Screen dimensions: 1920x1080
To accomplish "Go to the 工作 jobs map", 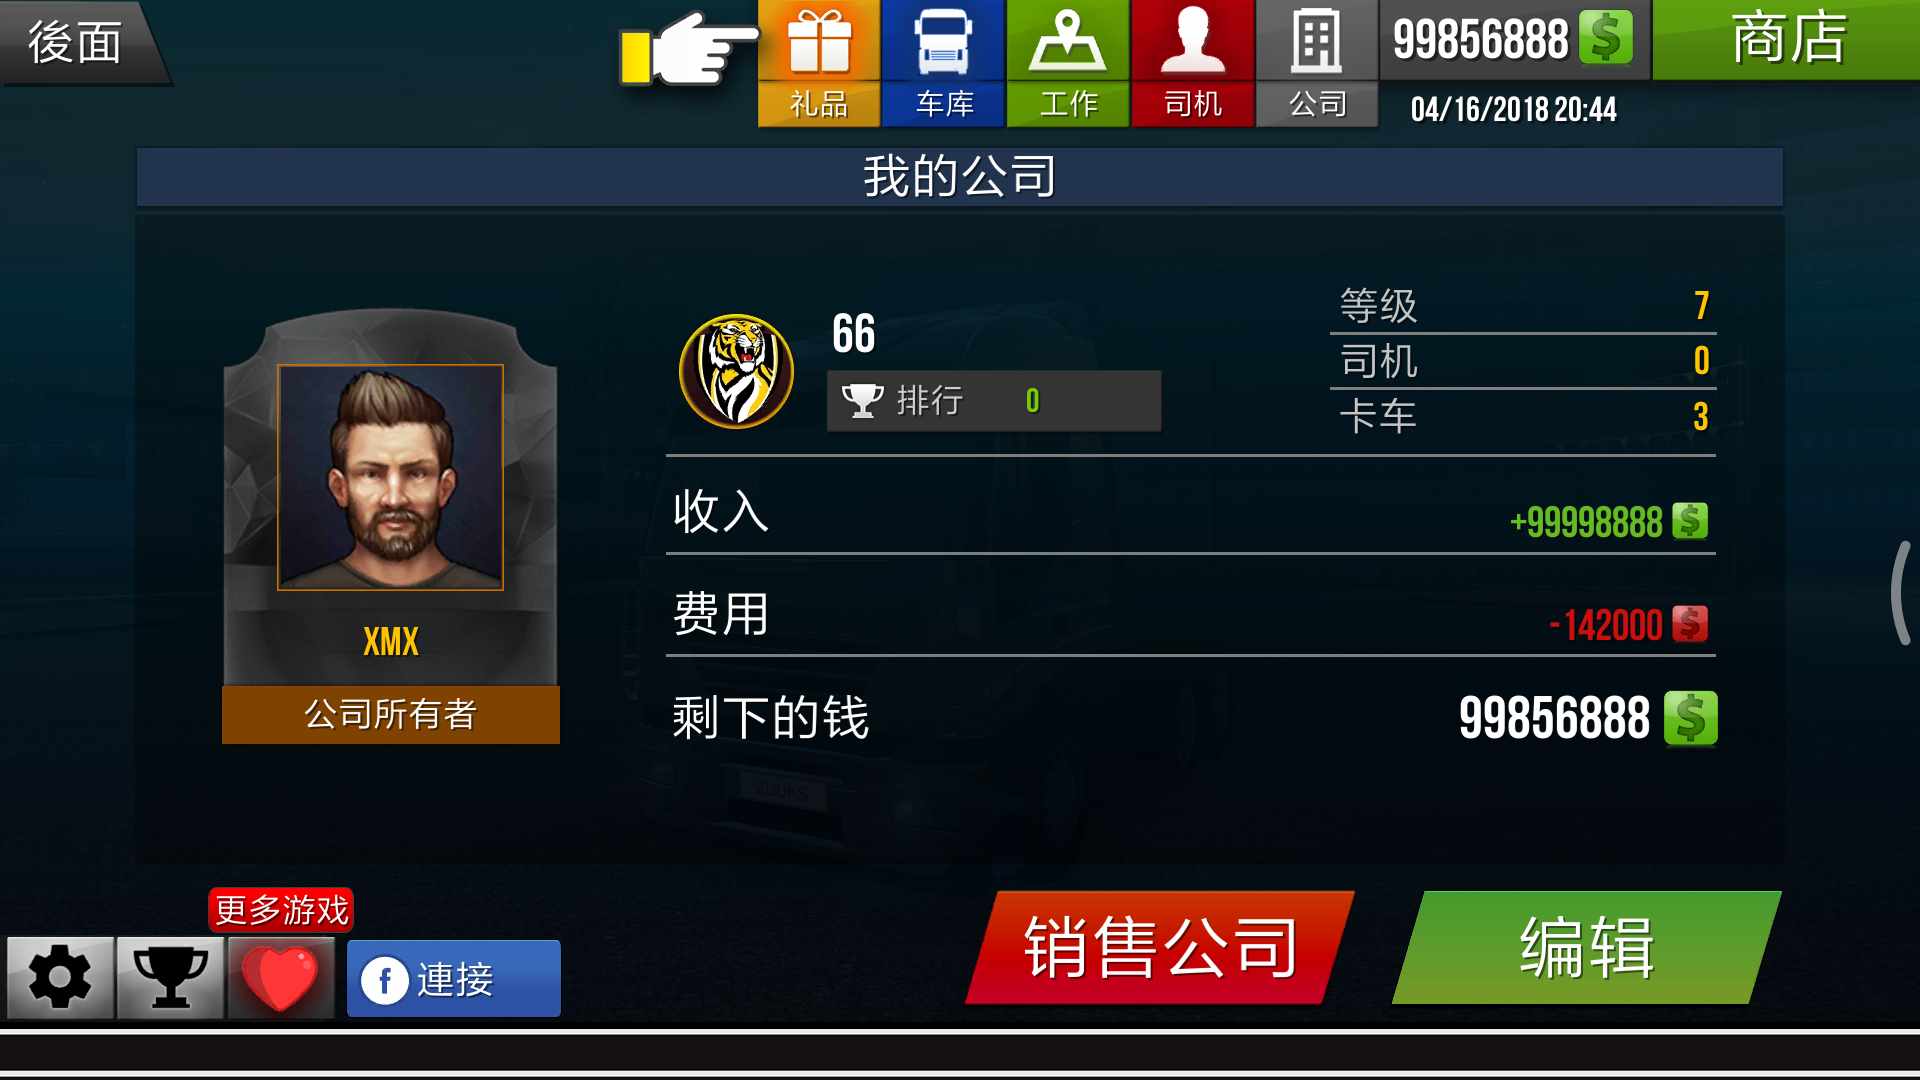I will point(1068,63).
